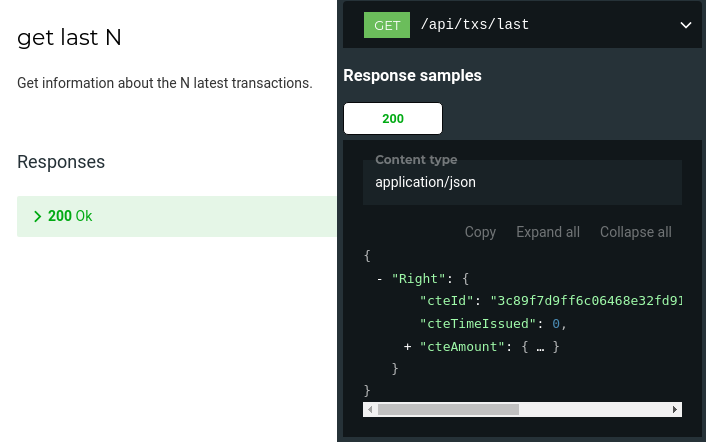
Task: Expand the /api/txs/last endpoint chevron
Action: click(686, 25)
